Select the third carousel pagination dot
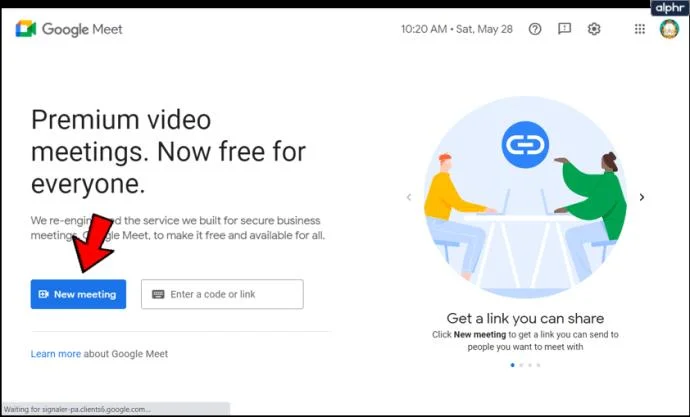Viewport: 690px width, 417px height. [530, 365]
